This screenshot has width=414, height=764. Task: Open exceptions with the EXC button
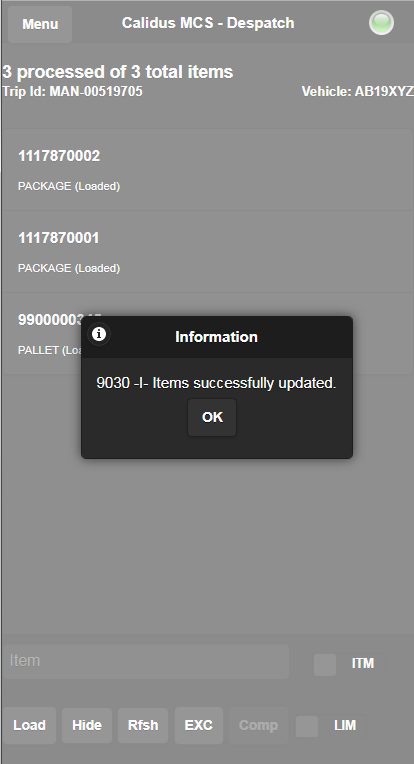(x=198, y=725)
